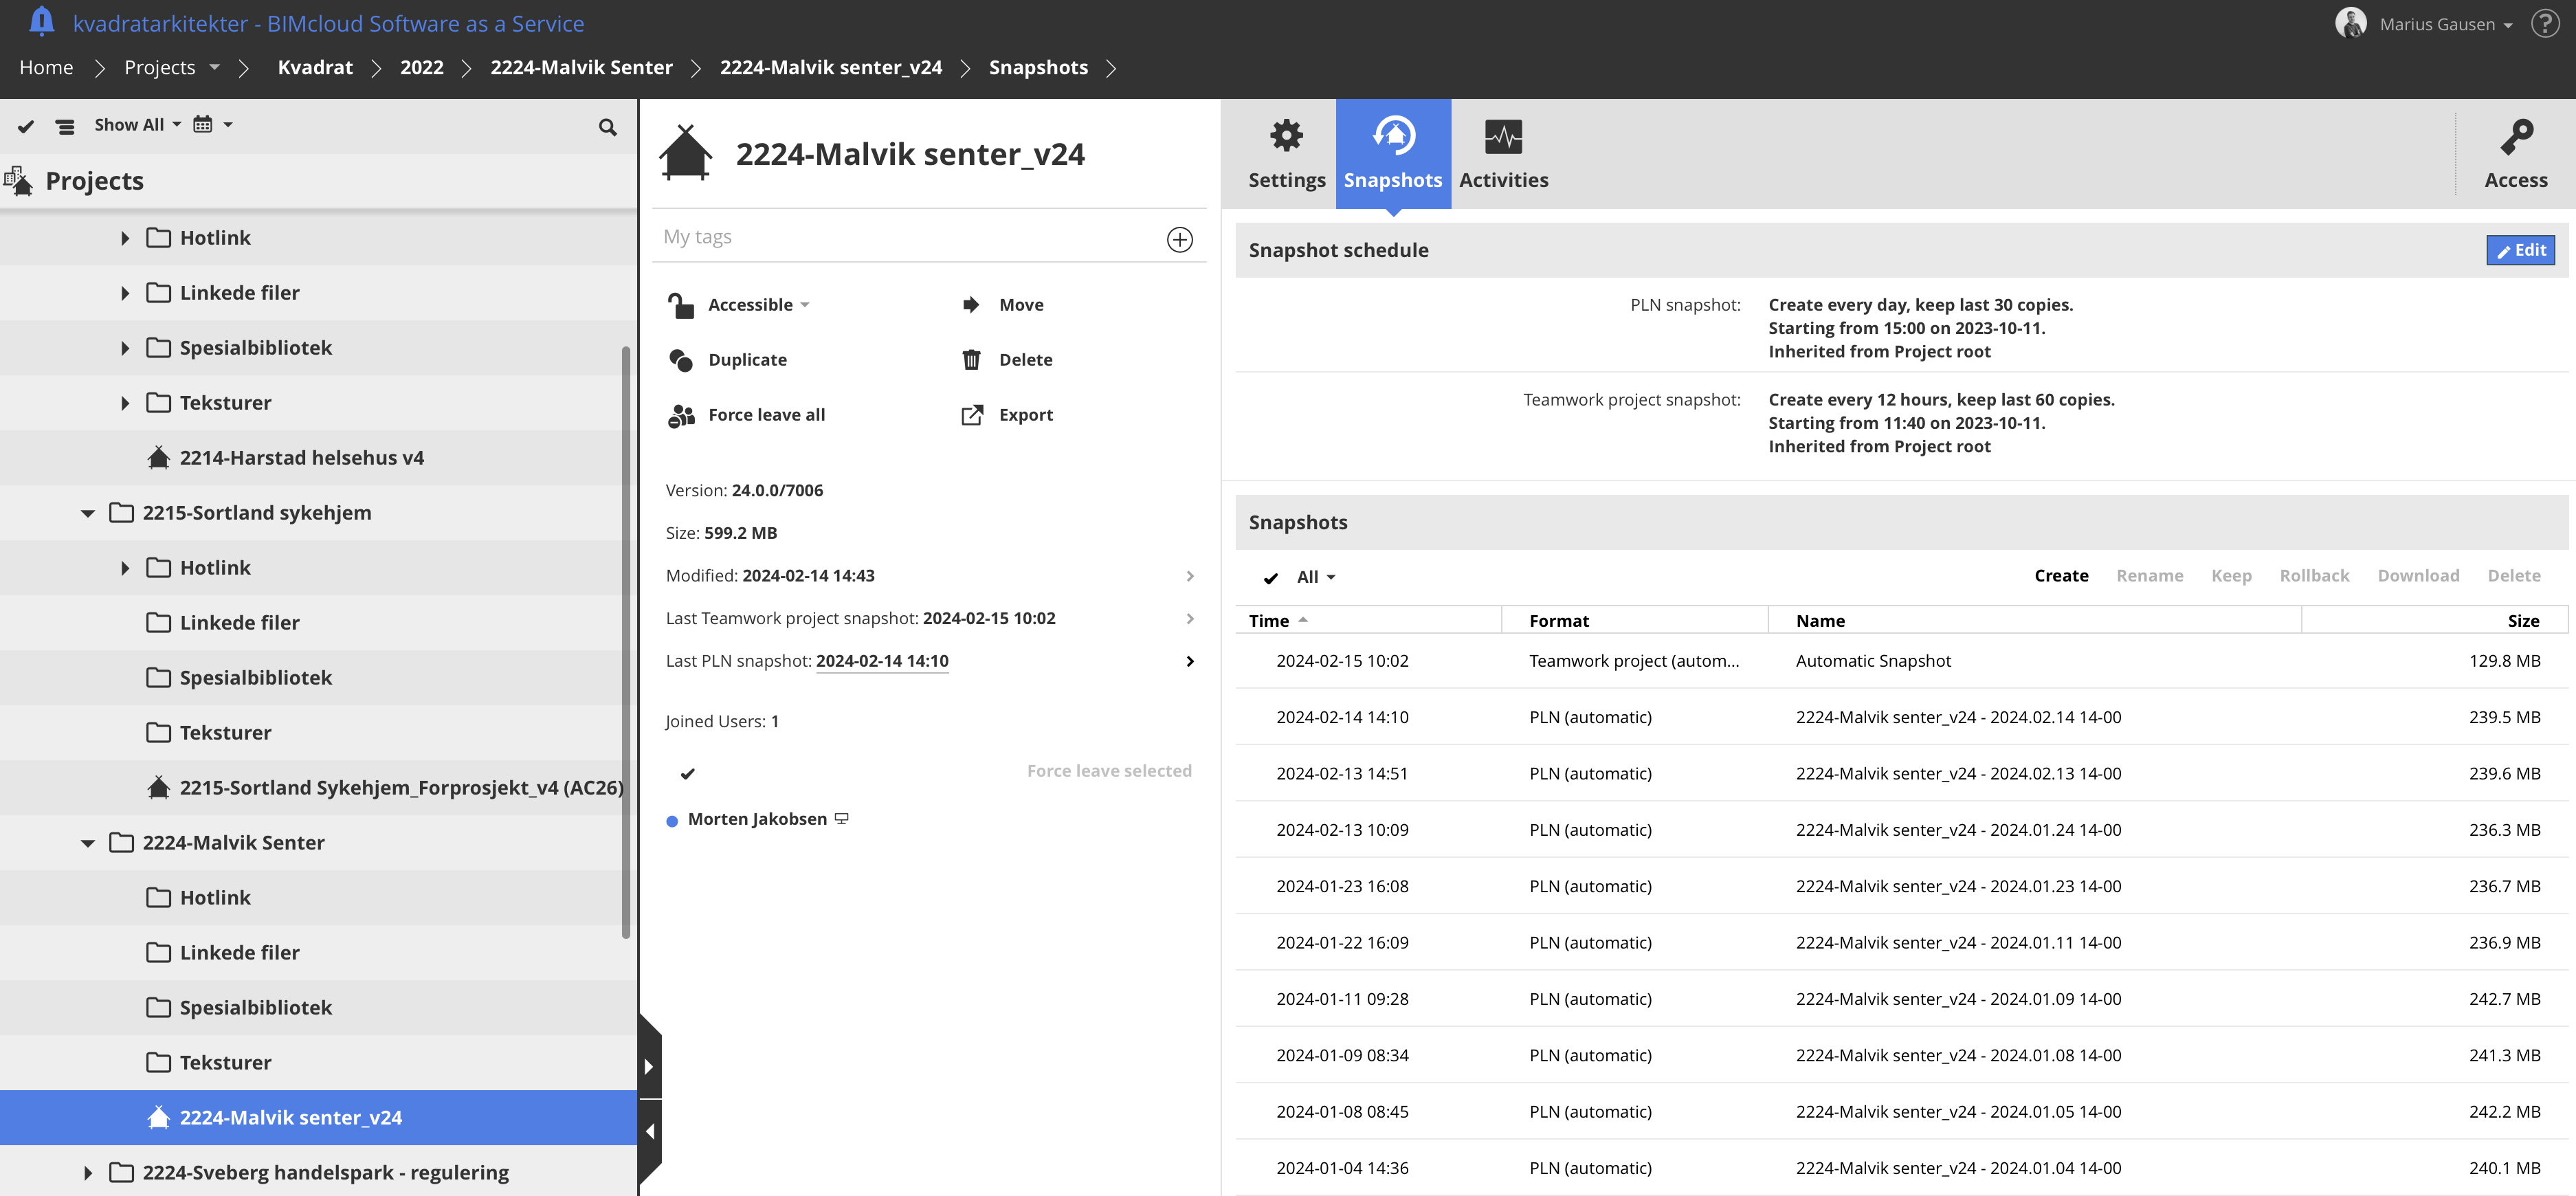Open the Settings tab

click(1286, 154)
